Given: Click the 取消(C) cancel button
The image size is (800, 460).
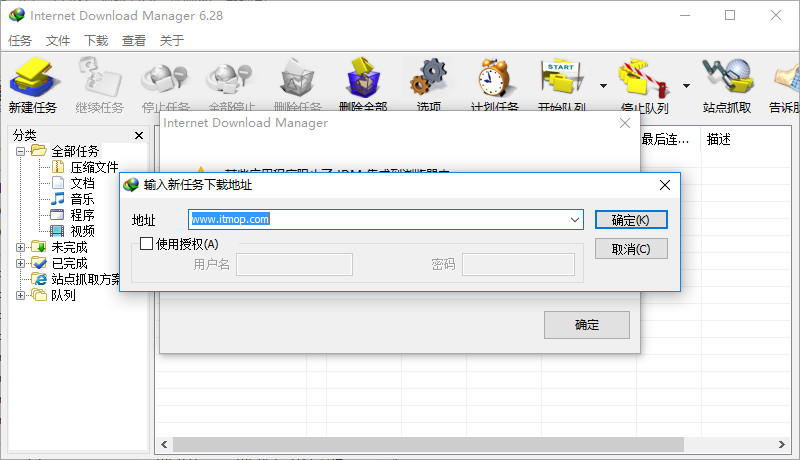Looking at the screenshot, I should point(631,249).
